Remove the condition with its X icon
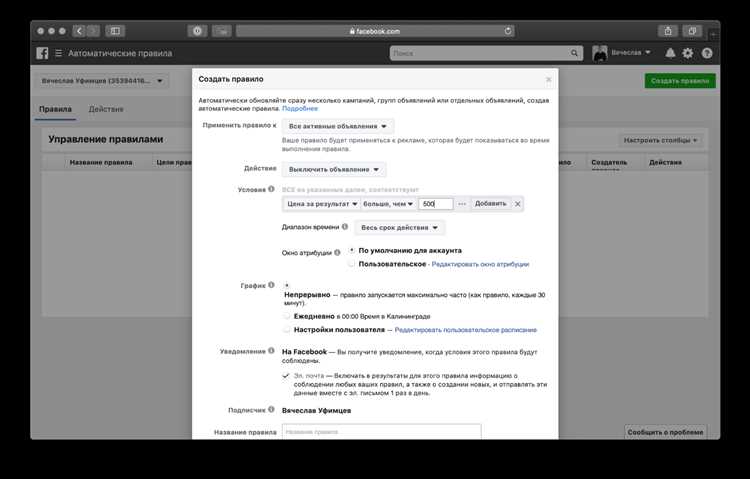 pyautogui.click(x=518, y=204)
